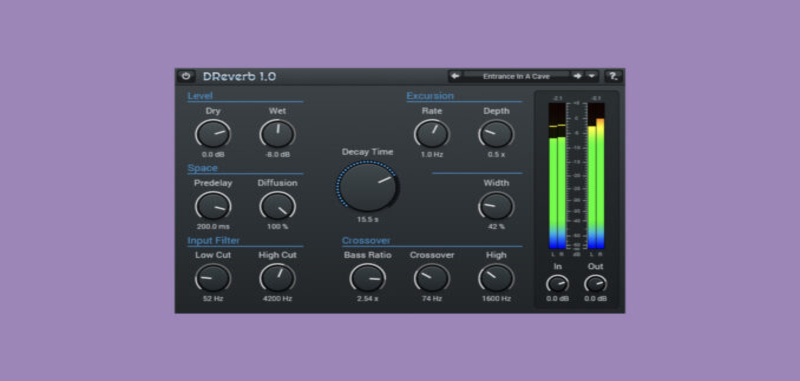
Task: Click the -8.0 dB value under Wet
Action: (278, 155)
